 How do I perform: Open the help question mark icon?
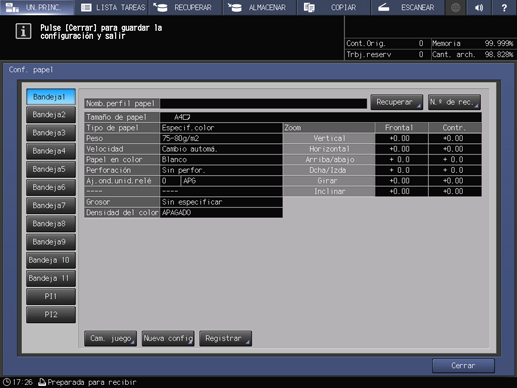pyautogui.click(x=504, y=7)
